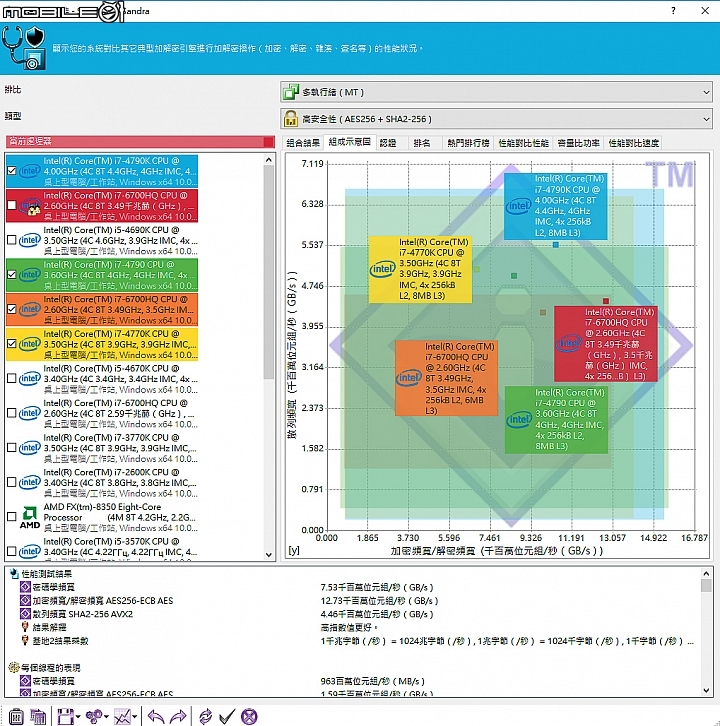Screen dimensions: 720x726
Task: Click the results panel scroll-down arrow
Action: click(706, 690)
